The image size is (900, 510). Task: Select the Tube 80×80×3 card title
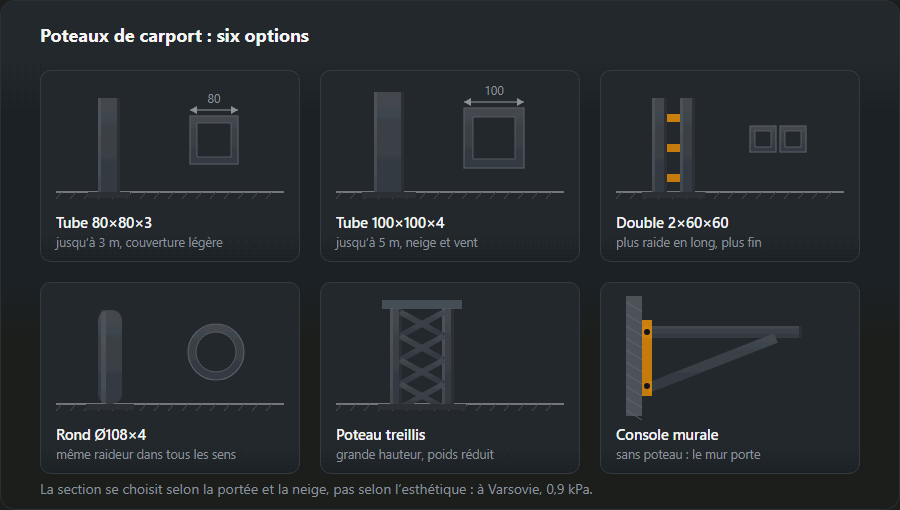[104, 223]
